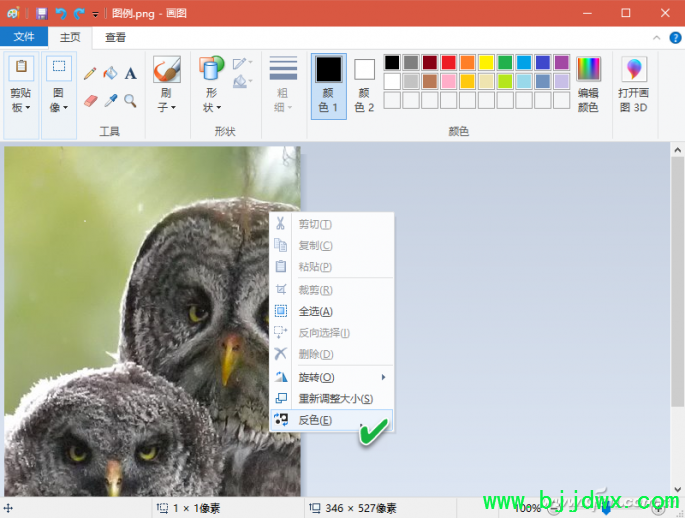Pick the dark red color swatch

point(430,62)
